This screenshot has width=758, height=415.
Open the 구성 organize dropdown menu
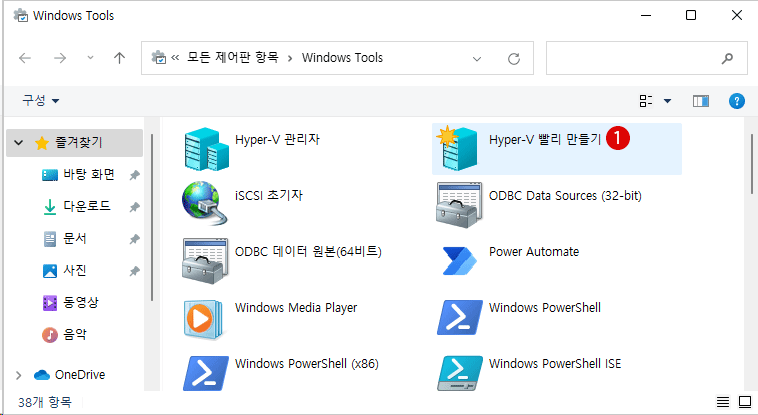[x=41, y=101]
